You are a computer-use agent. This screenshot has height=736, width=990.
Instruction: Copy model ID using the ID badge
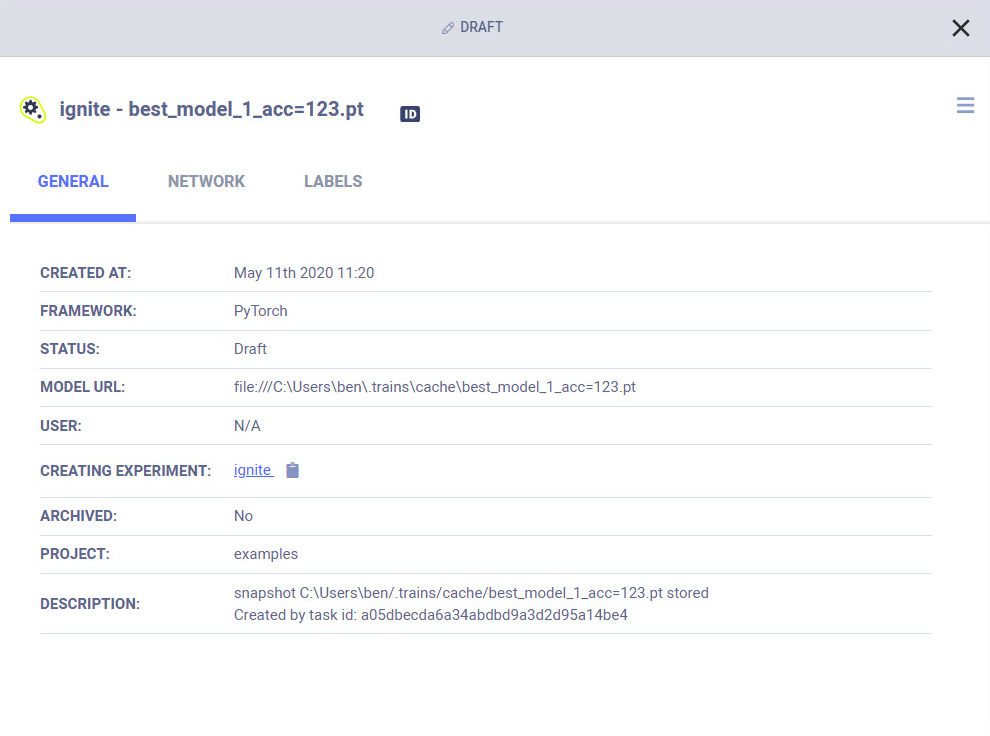[x=410, y=114]
